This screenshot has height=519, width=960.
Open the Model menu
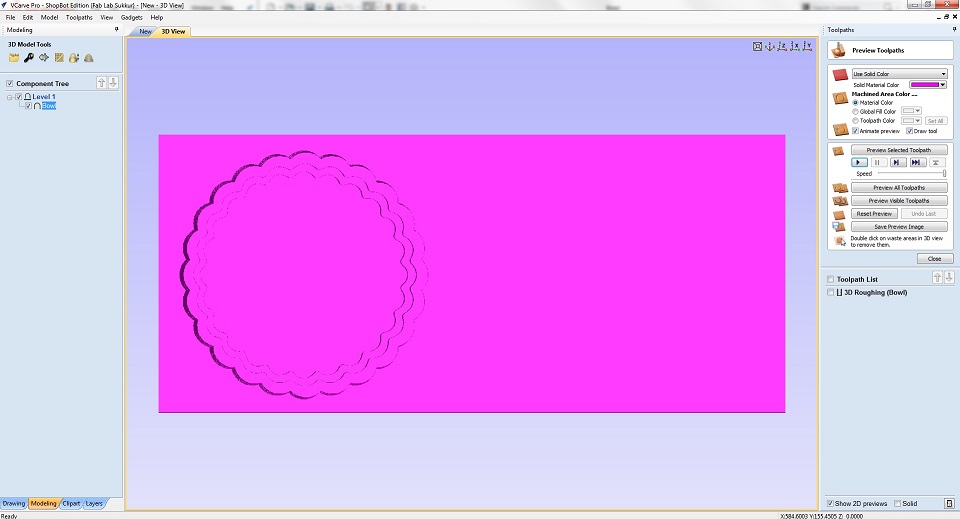point(49,17)
